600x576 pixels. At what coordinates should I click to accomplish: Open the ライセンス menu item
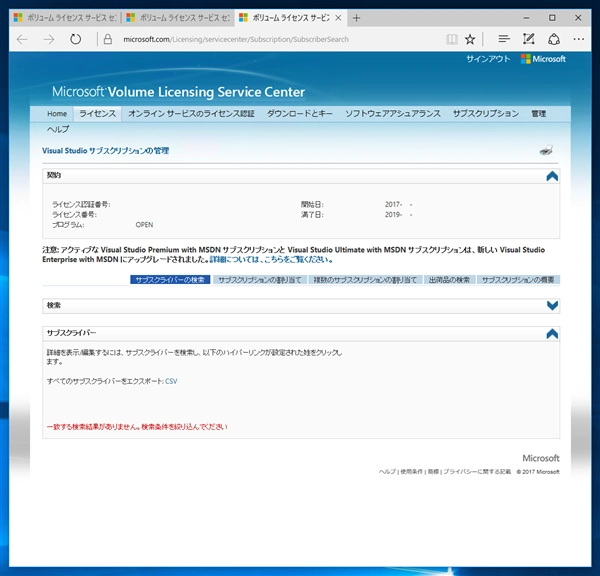tap(98, 114)
